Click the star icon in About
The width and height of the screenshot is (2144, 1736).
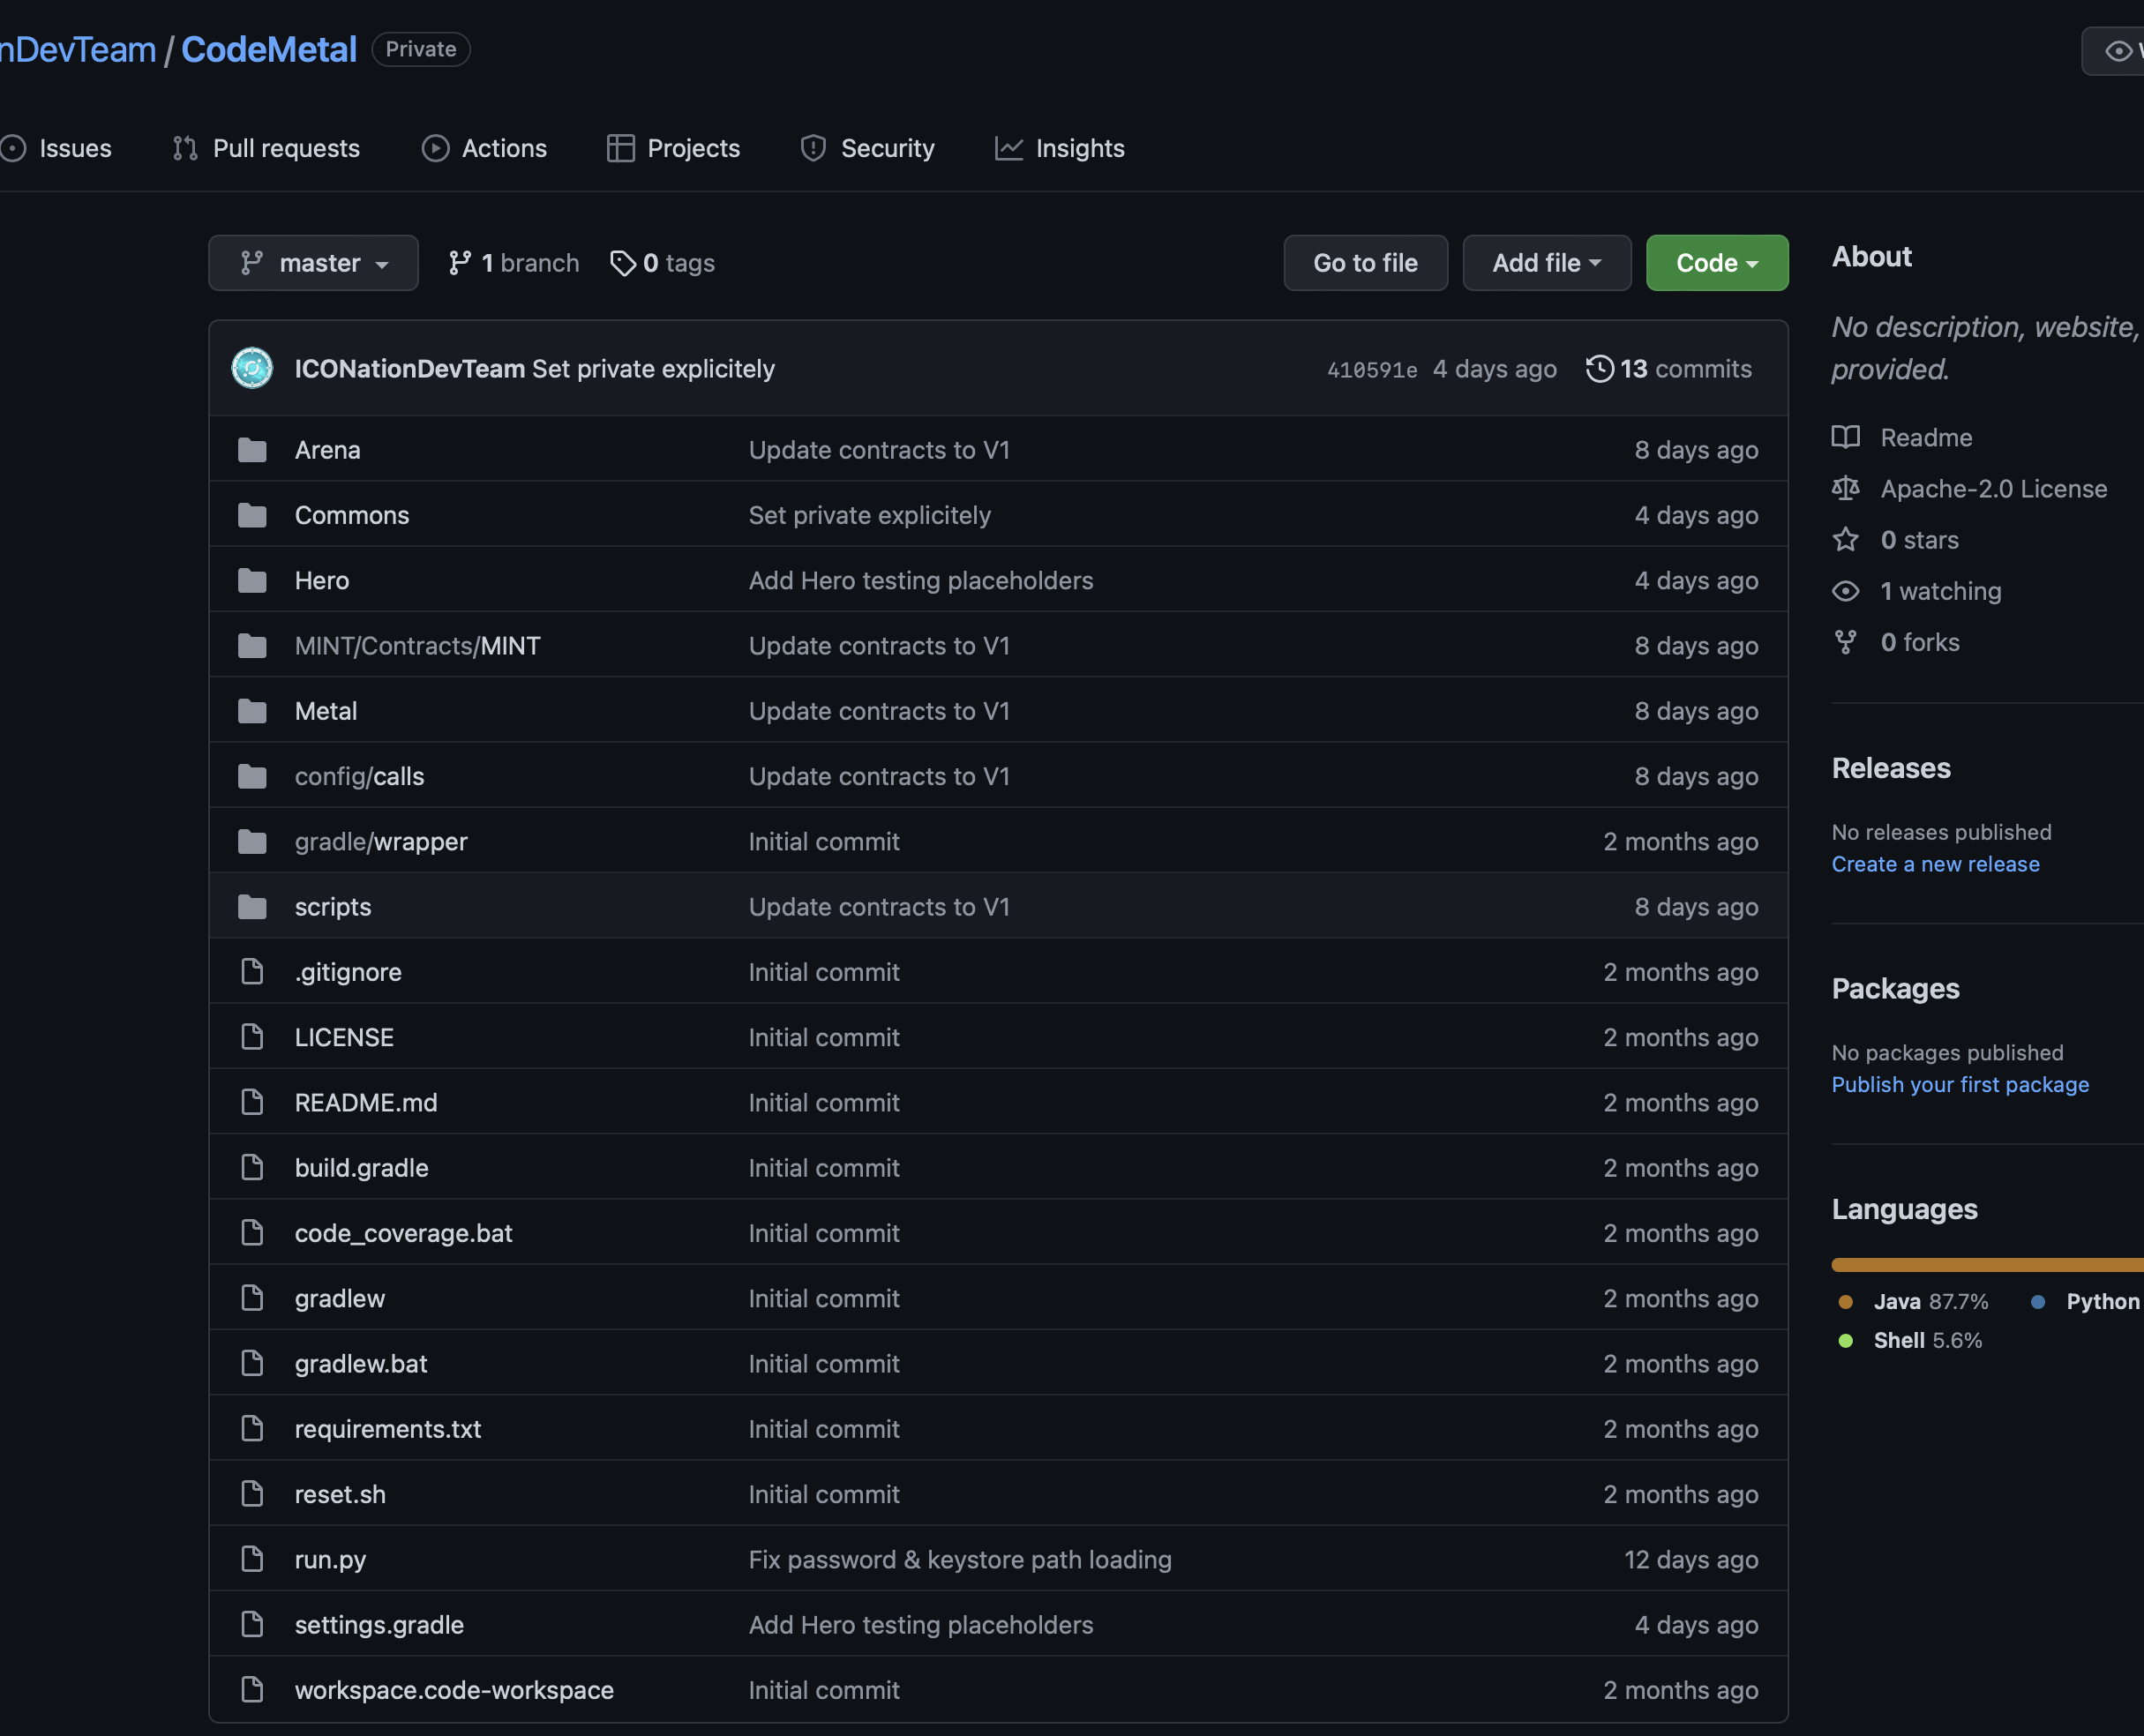click(x=1845, y=540)
